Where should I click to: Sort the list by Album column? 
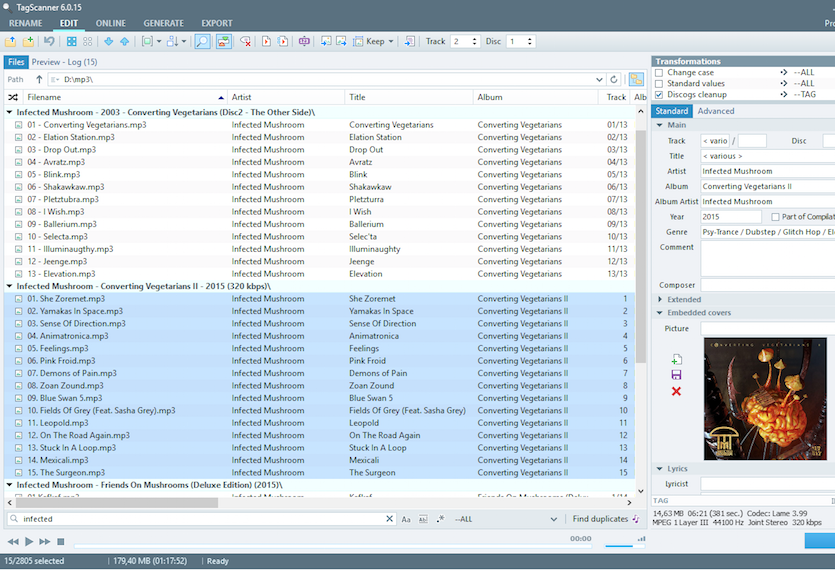[x=536, y=97]
